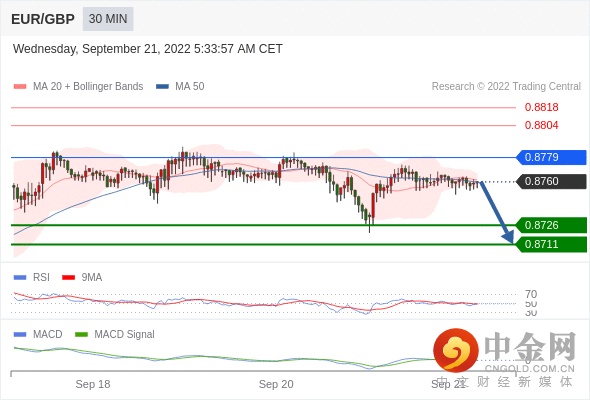
Task: Click the RSI blue legend swatch
Action: (20, 278)
